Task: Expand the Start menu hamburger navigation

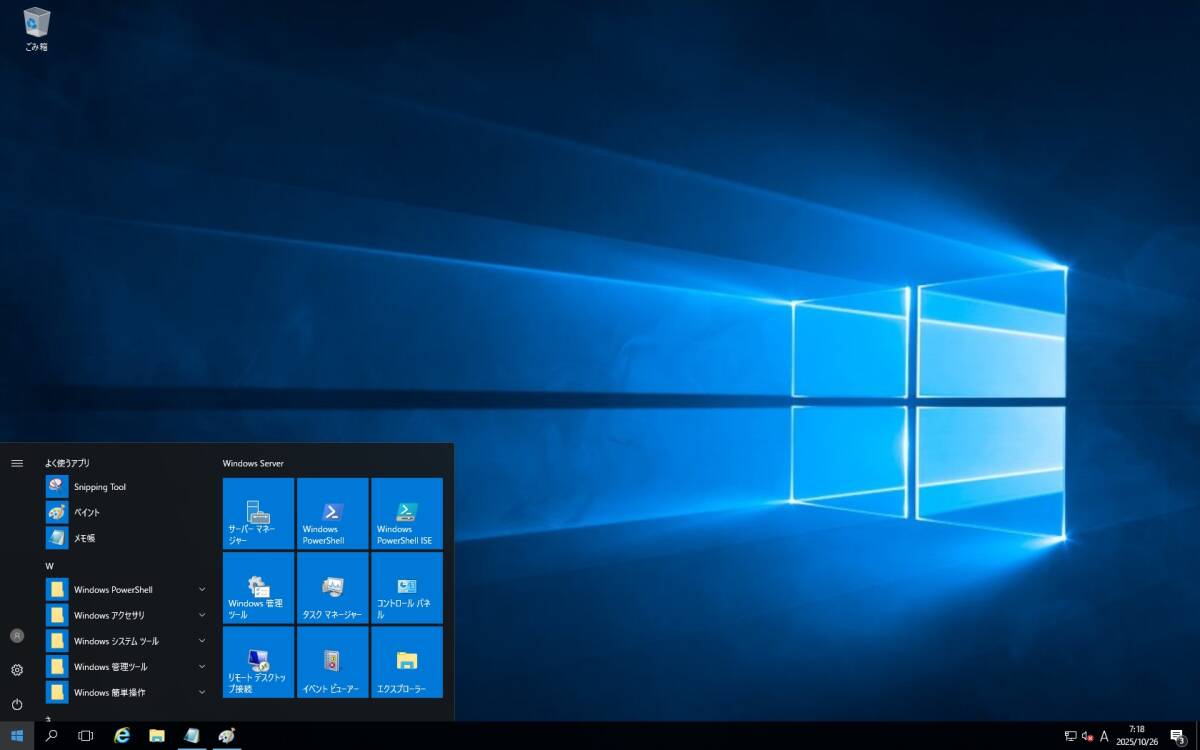Action: [17, 463]
